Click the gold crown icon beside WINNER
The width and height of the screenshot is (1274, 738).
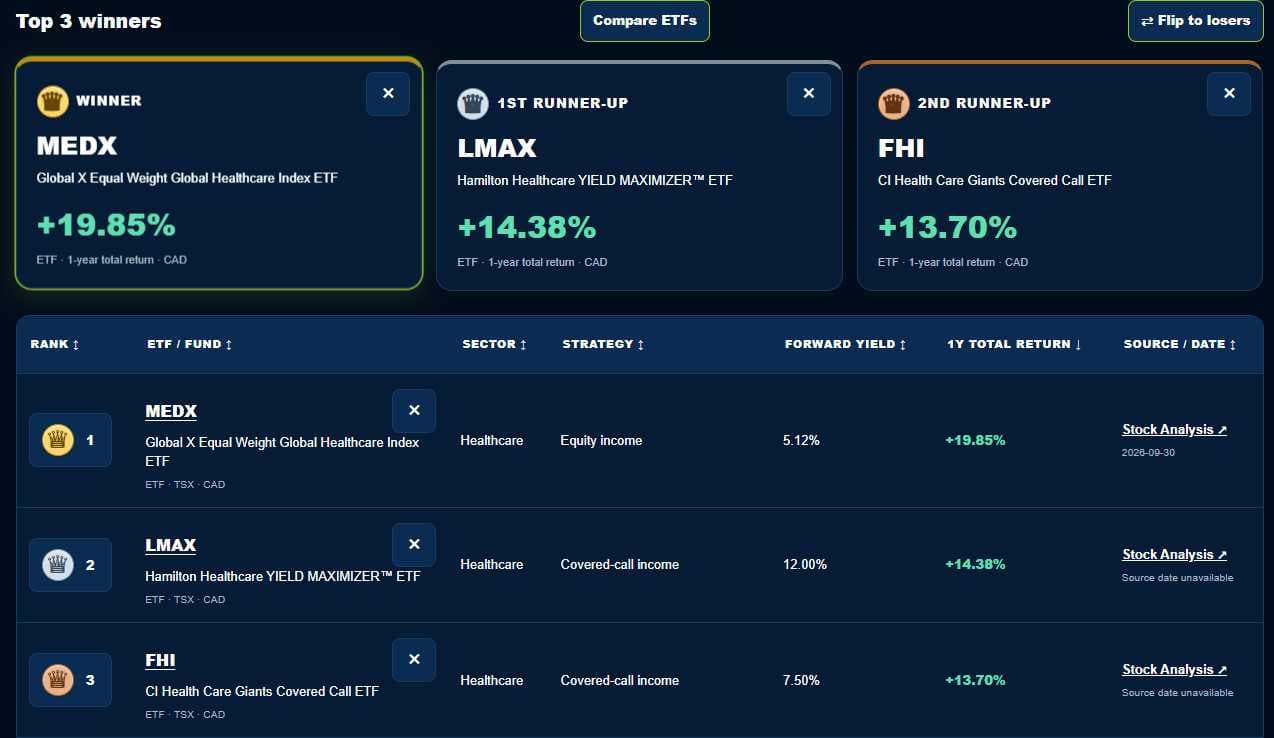tap(52, 101)
